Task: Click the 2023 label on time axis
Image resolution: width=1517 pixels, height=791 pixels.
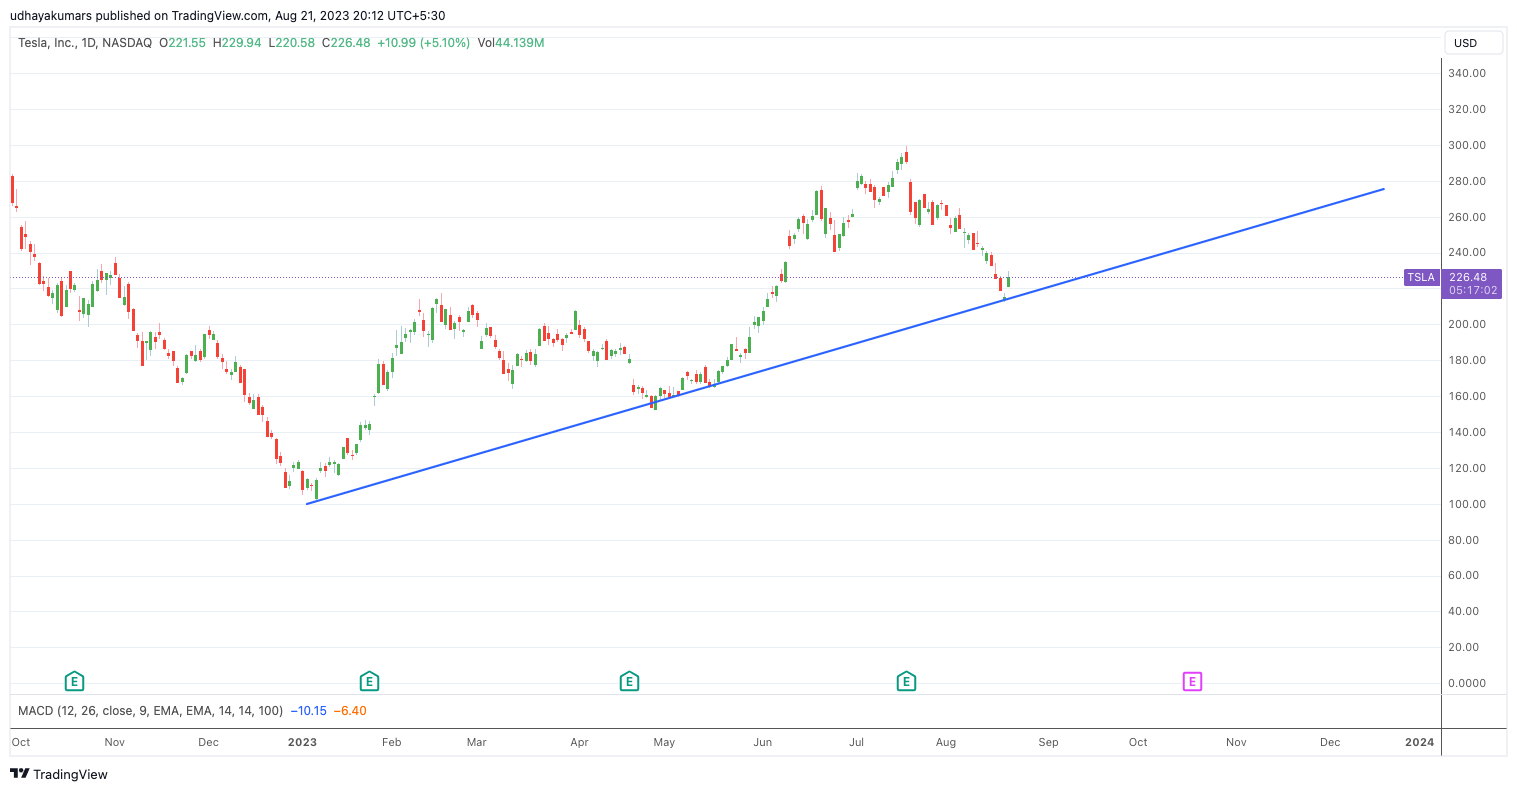Action: [302, 742]
